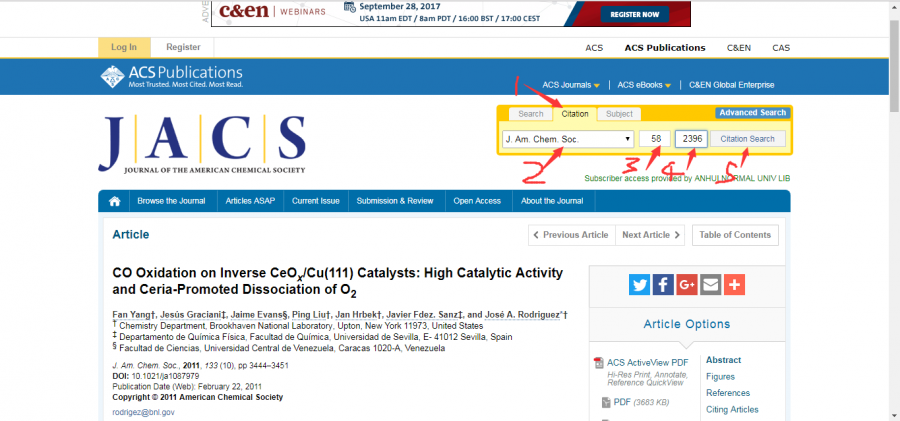The height and width of the screenshot is (421, 900).
Task: Open the C&EN top link
Action: 739,48
